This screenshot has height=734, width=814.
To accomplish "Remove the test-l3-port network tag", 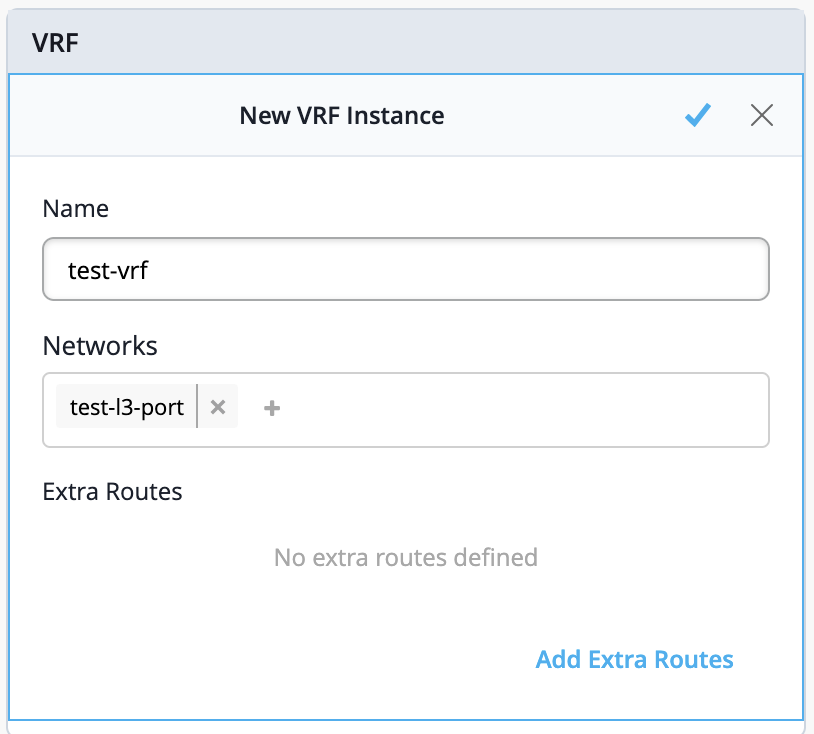I will [218, 407].
